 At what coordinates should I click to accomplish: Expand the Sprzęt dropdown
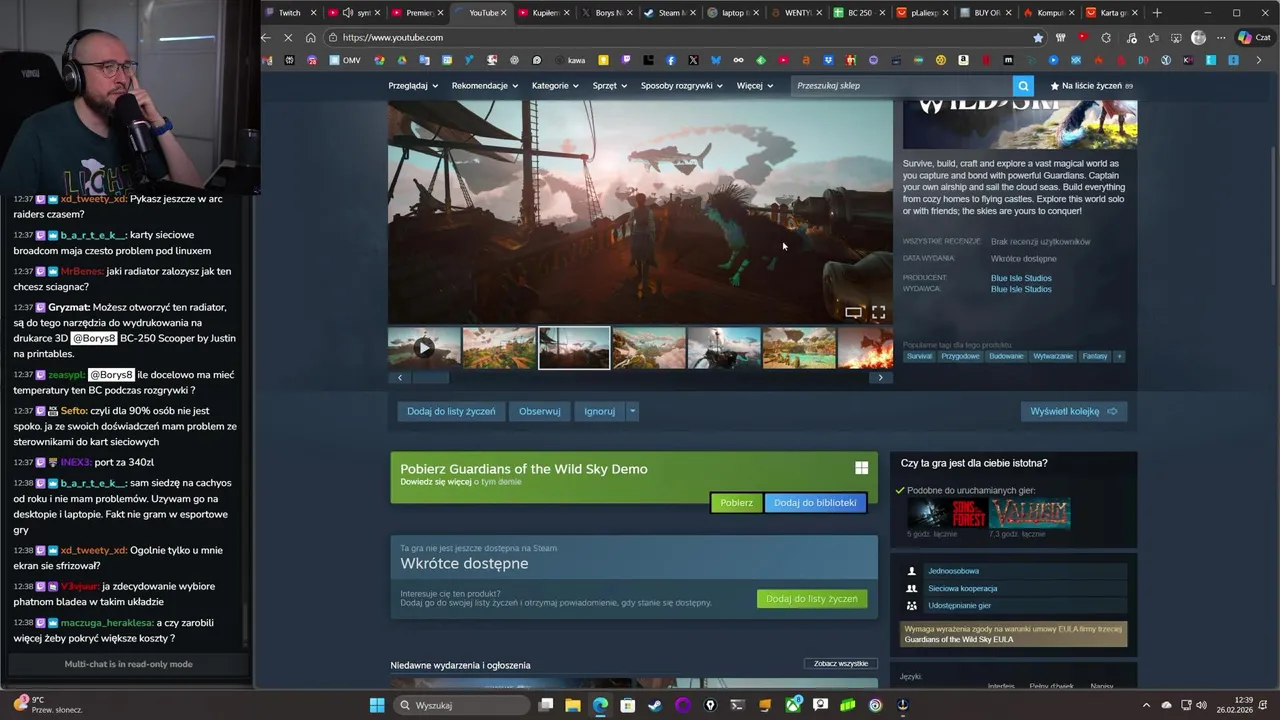[x=610, y=86]
